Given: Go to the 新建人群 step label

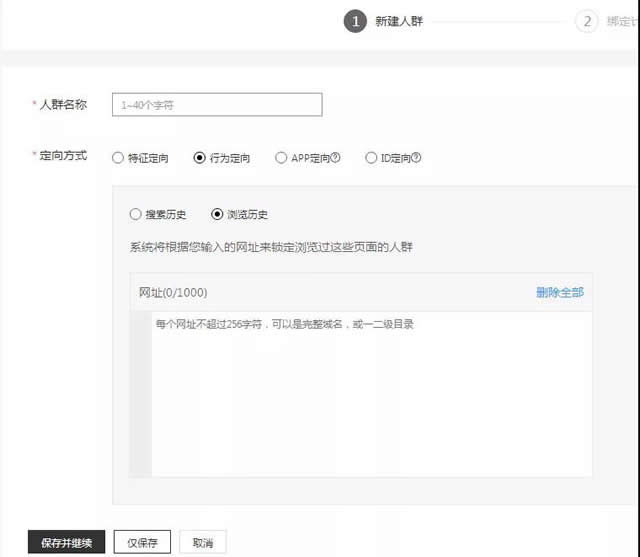Looking at the screenshot, I should click(x=399, y=21).
